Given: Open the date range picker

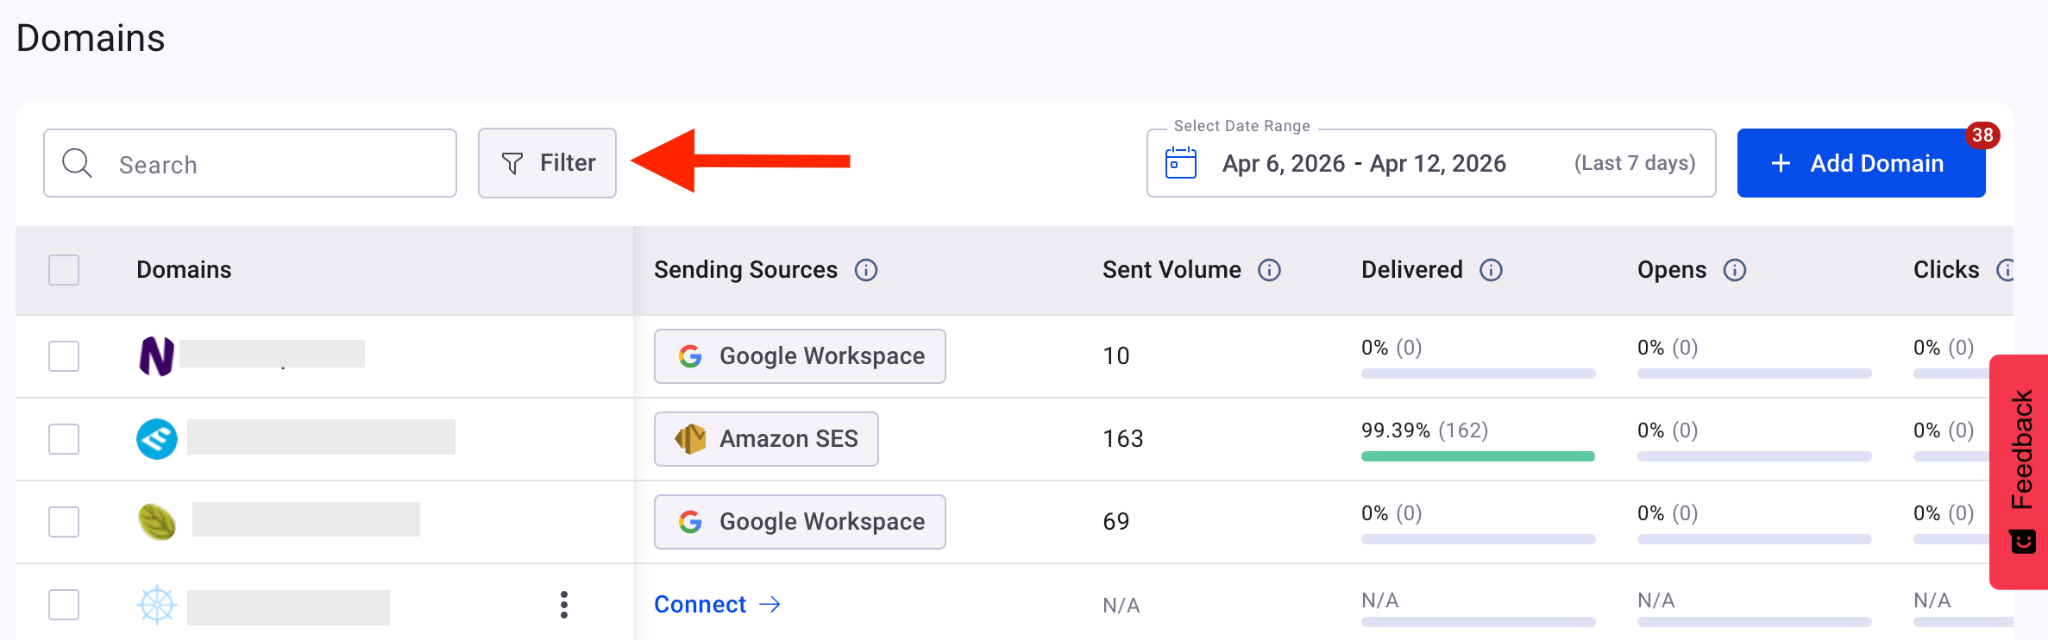Looking at the screenshot, I should 1430,163.
